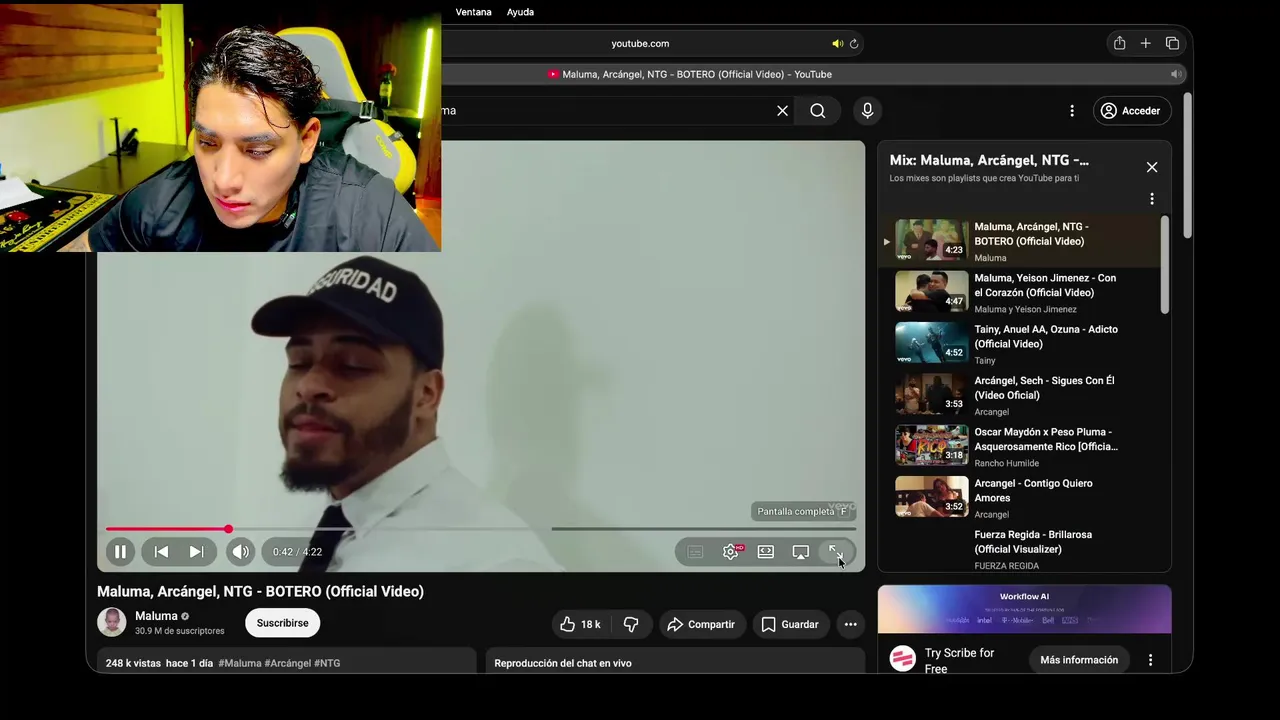Show Safari tab overview

point(1172,43)
